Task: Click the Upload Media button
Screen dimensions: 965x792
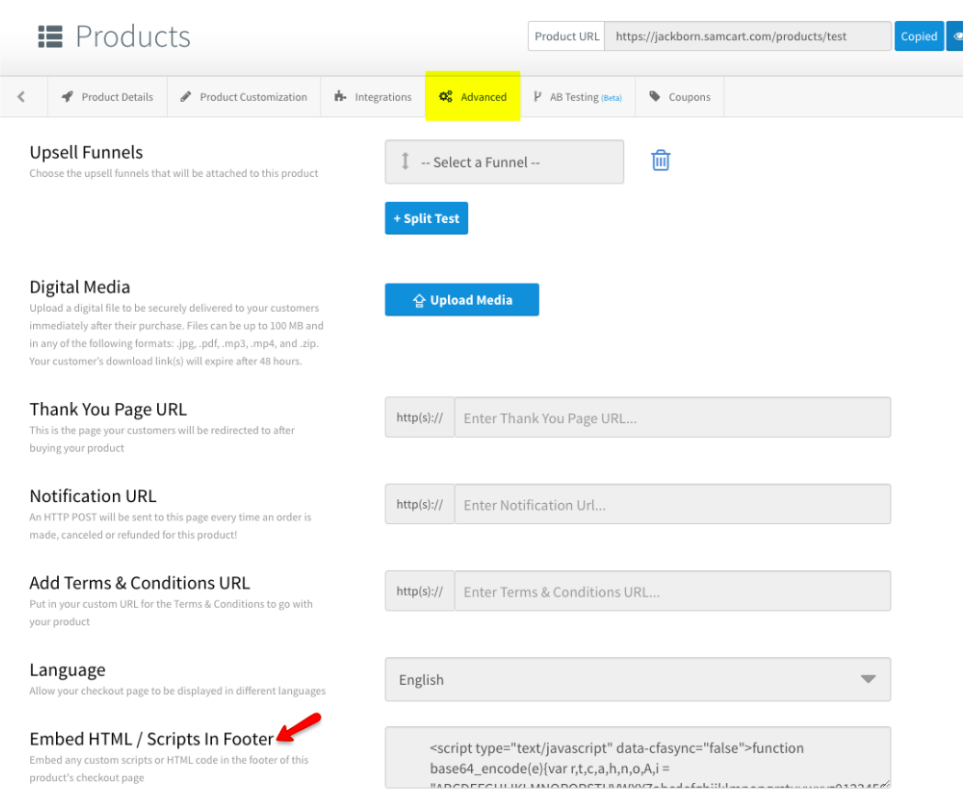Action: pos(462,300)
